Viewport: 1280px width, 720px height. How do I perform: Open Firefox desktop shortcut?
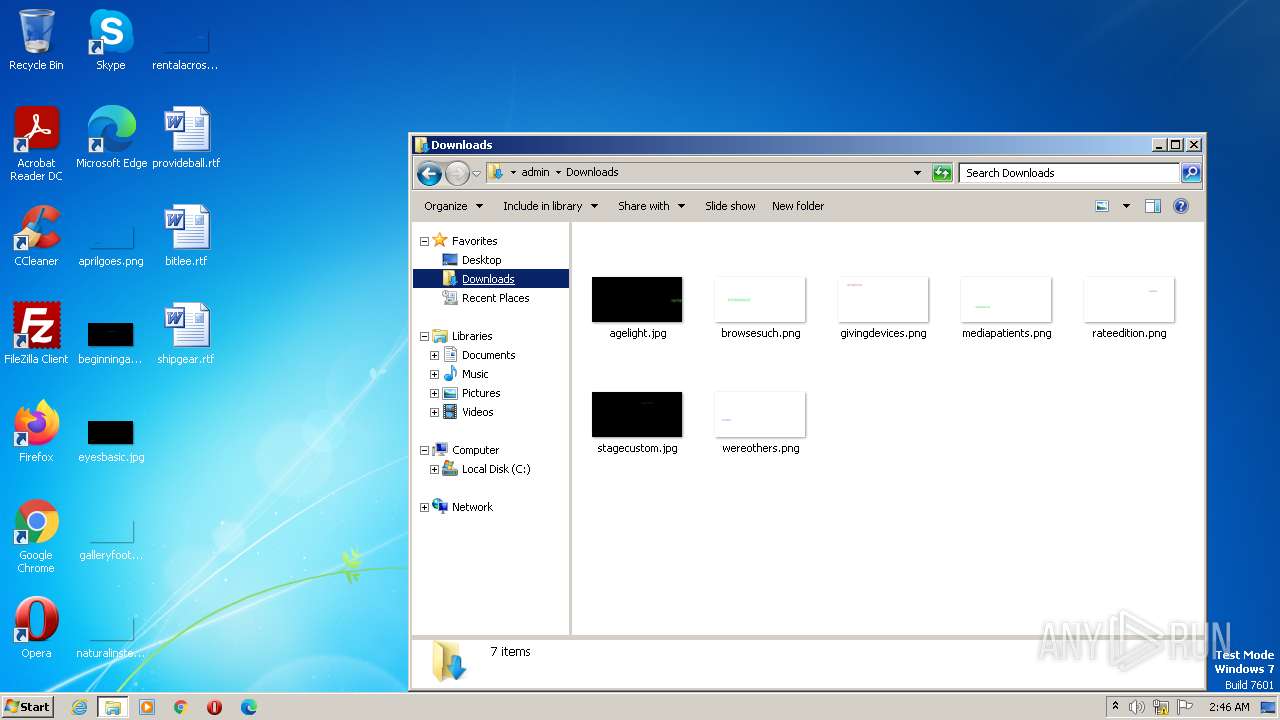click(x=36, y=432)
